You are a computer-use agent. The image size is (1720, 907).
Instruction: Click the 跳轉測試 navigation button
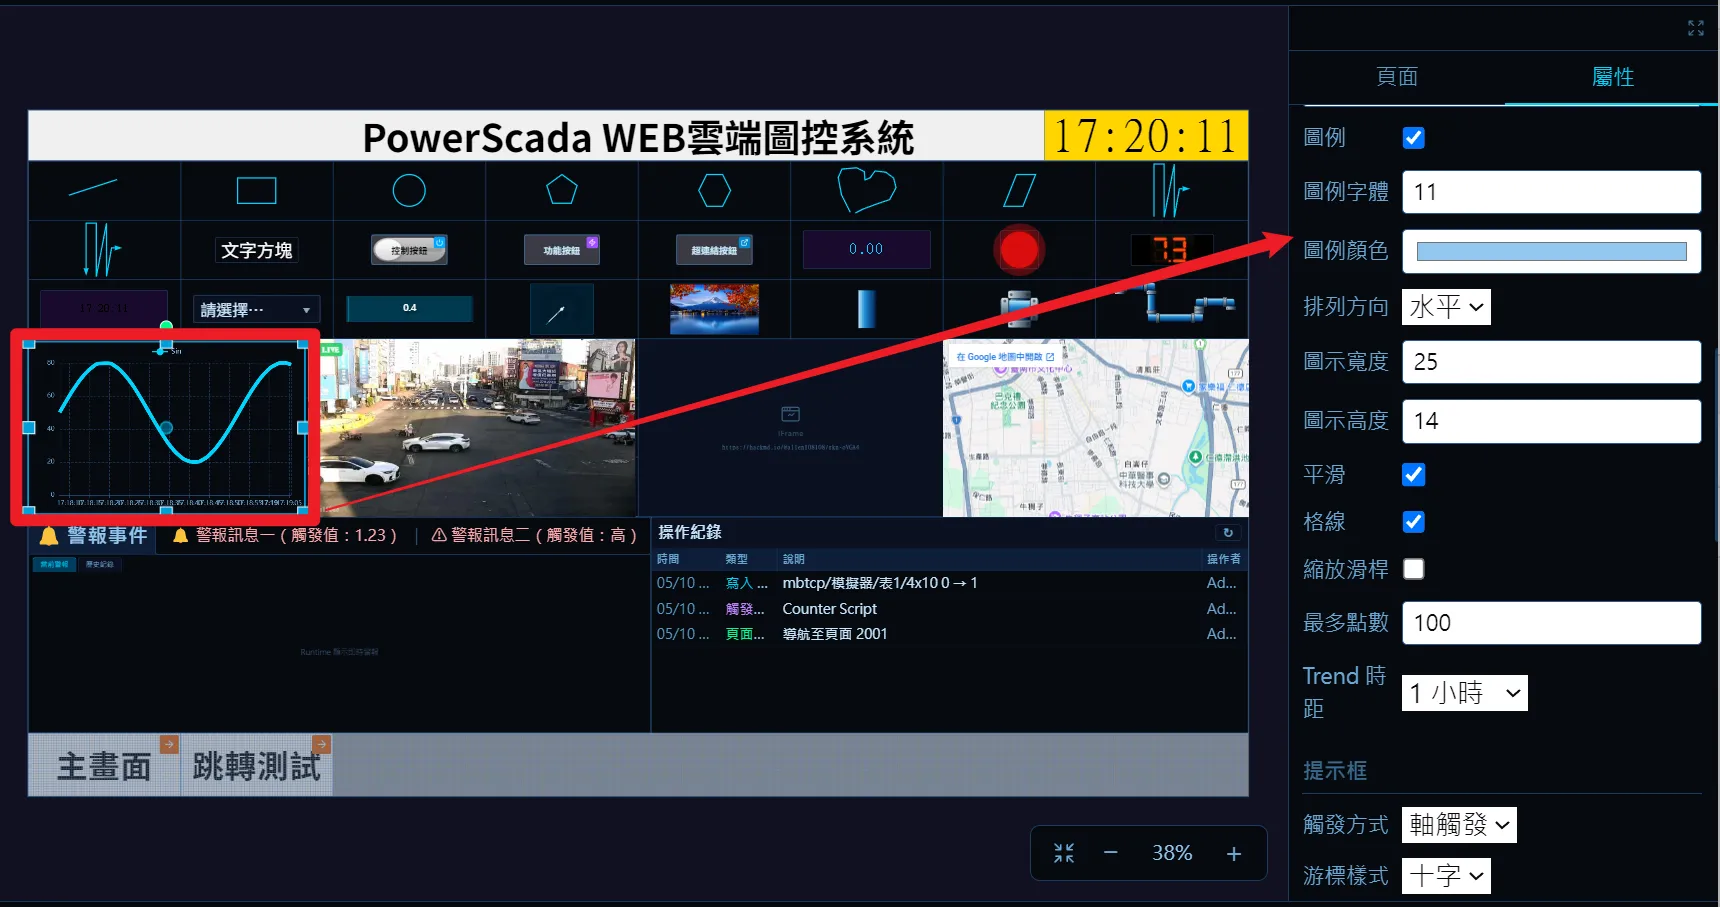pyautogui.click(x=256, y=767)
